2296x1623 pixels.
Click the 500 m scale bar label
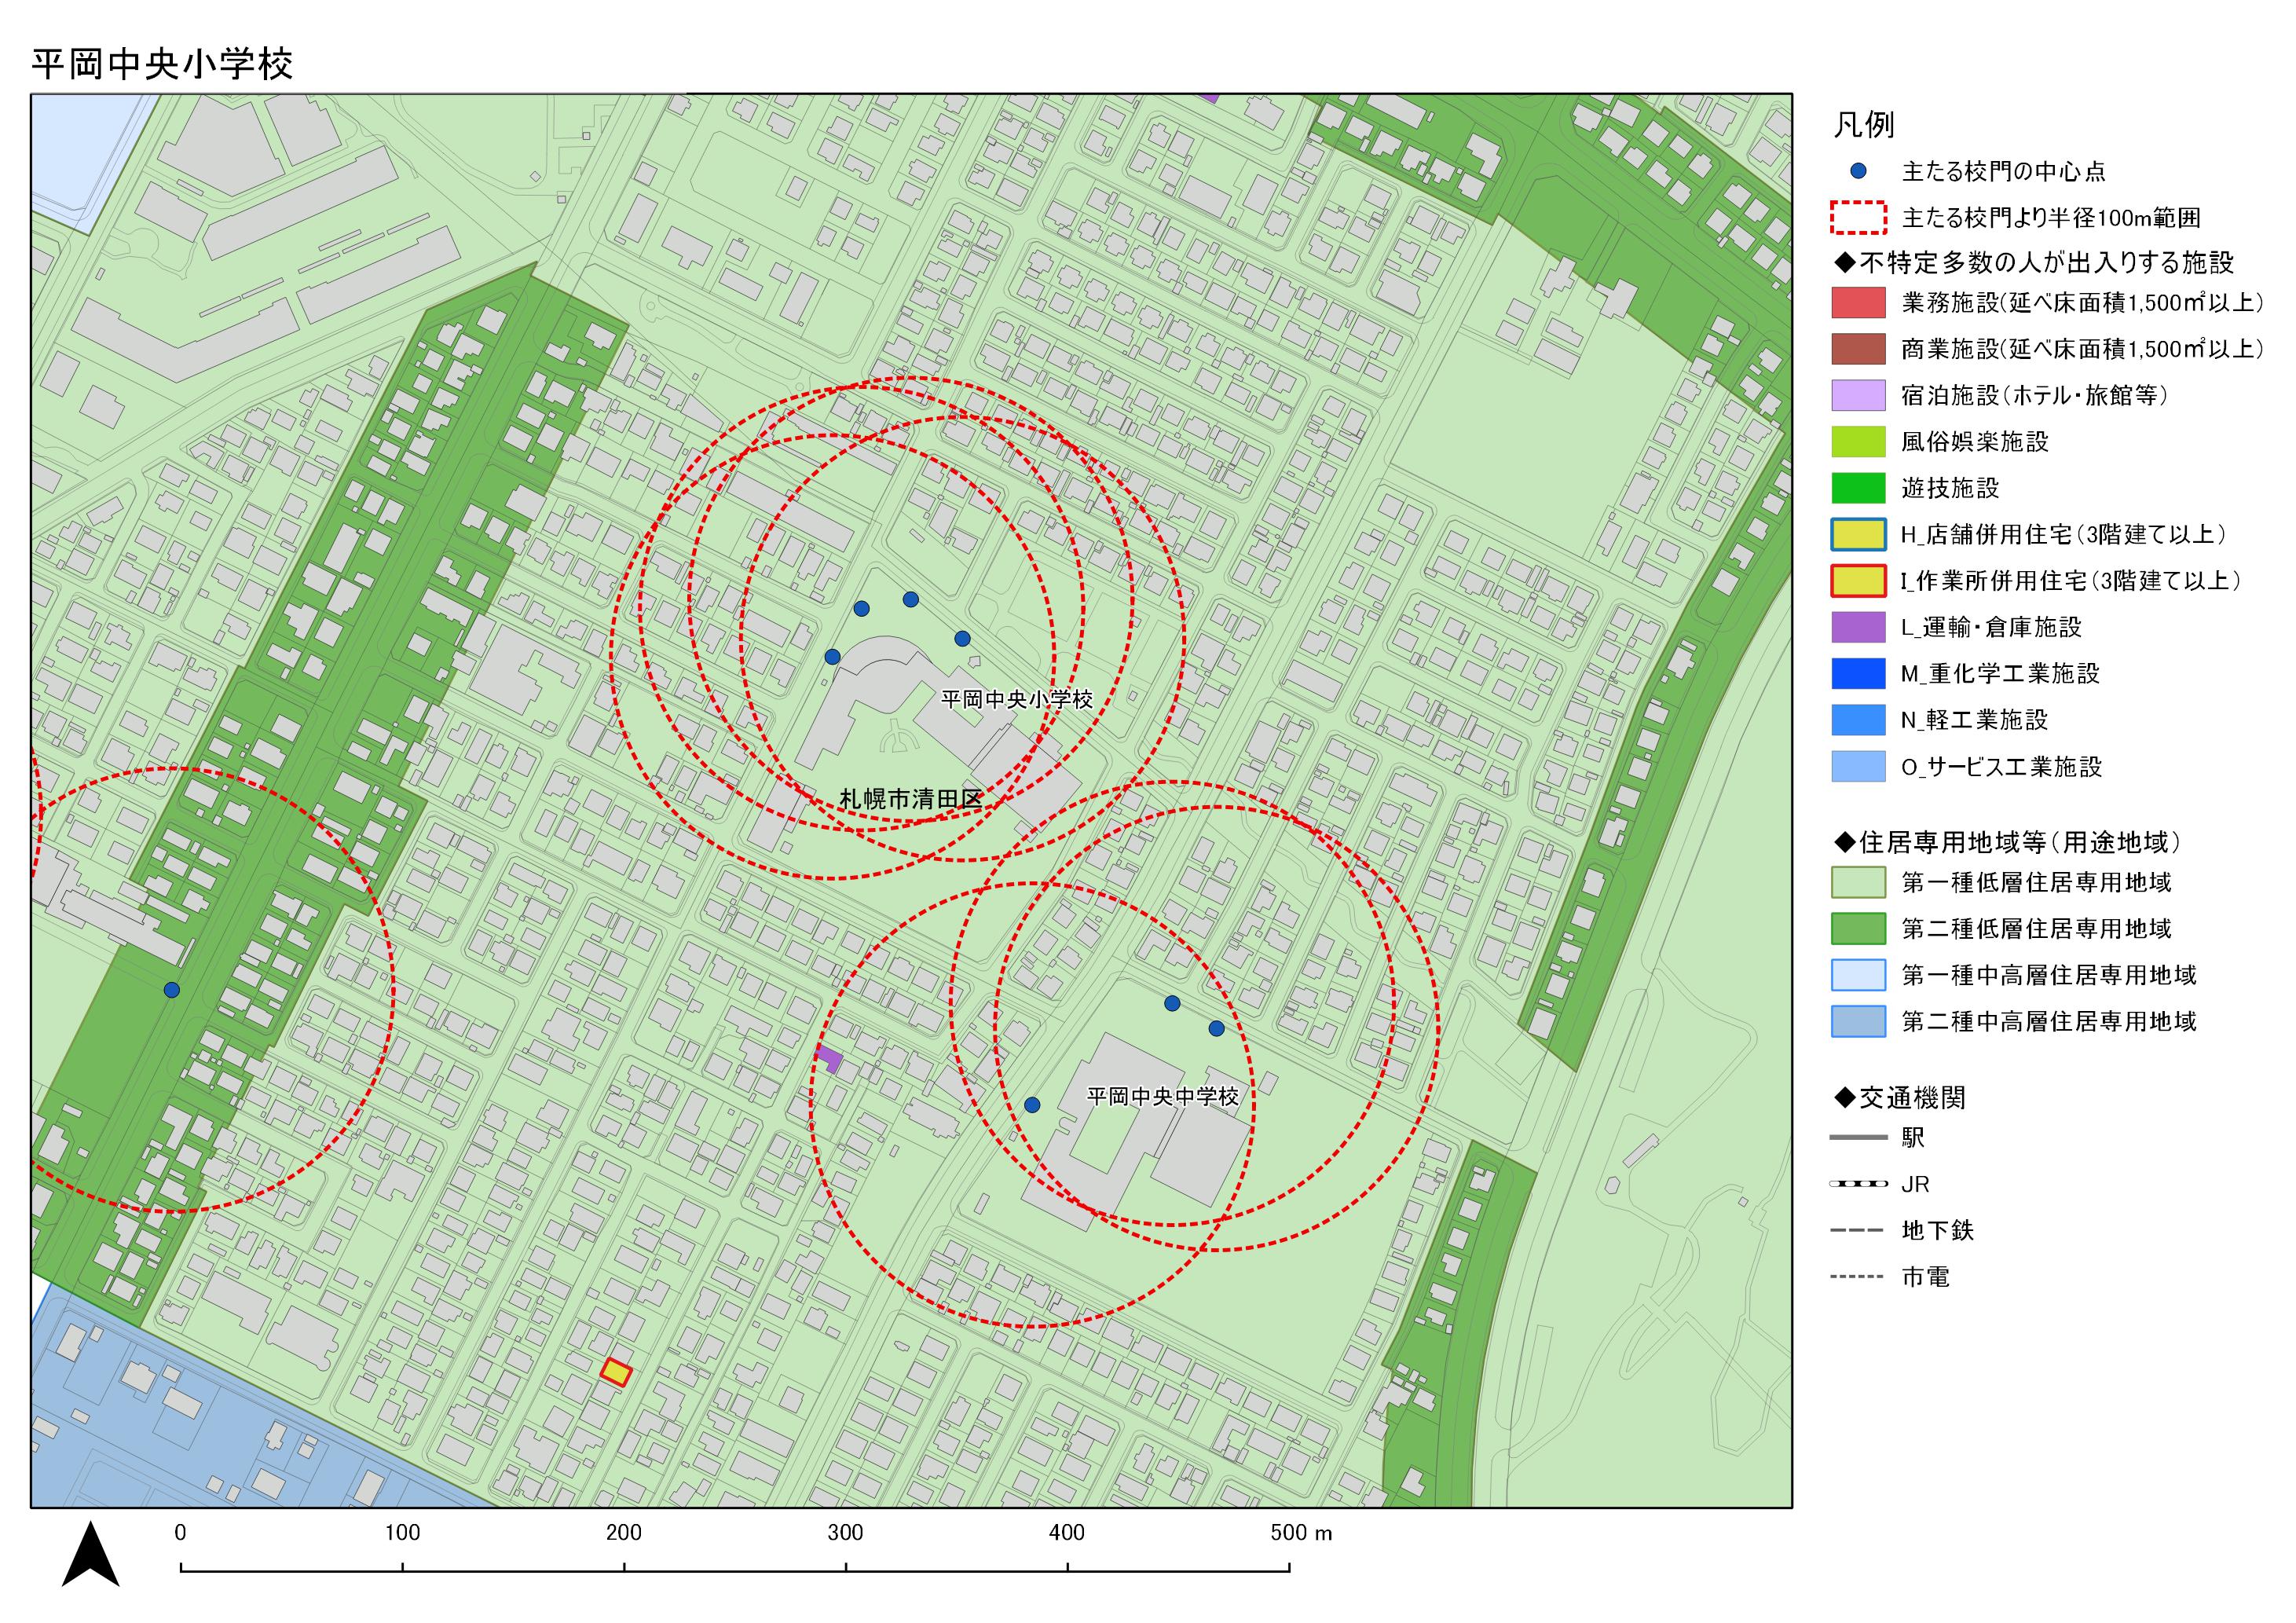(x=1301, y=1533)
